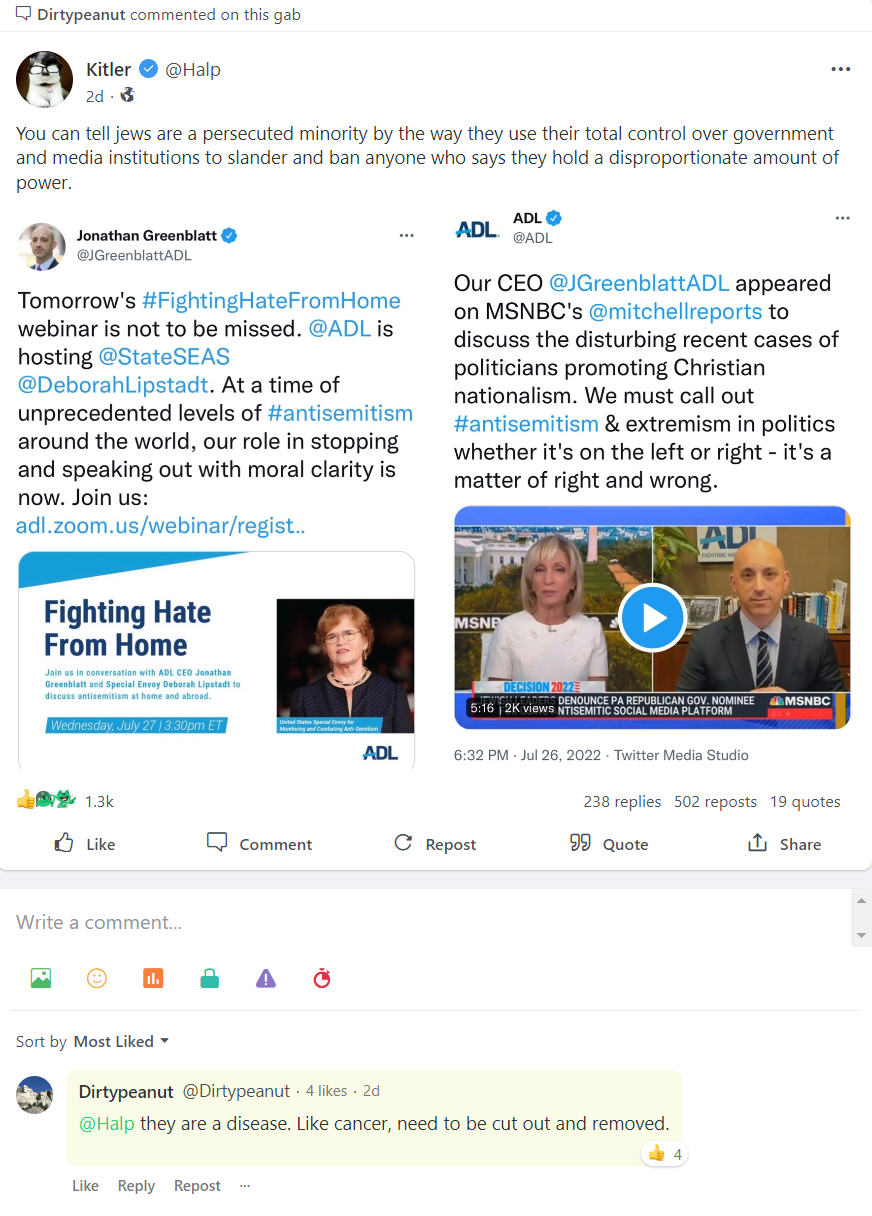Open the Sort by Most Liked dropdown
Image resolution: width=872 pixels, height=1216 pixels.
point(121,1041)
